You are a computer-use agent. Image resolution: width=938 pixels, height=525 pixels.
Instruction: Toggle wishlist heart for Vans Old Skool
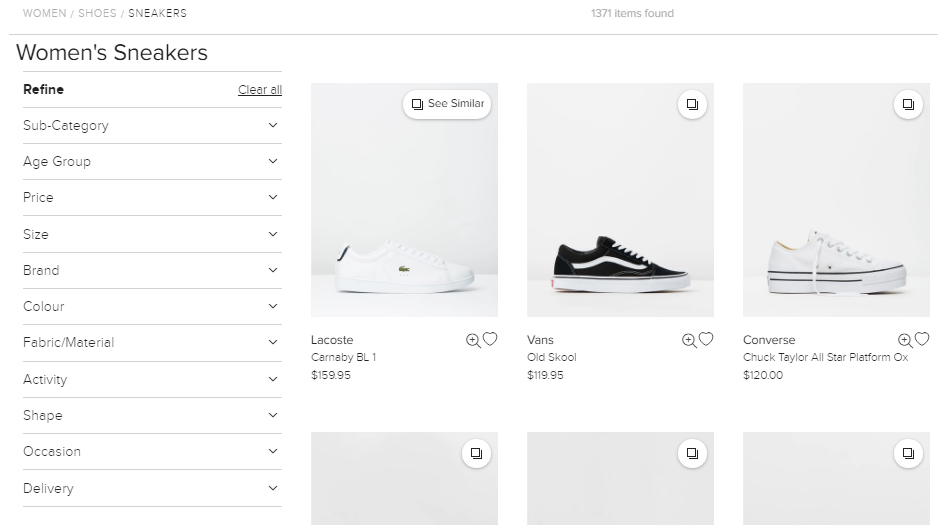pos(706,339)
